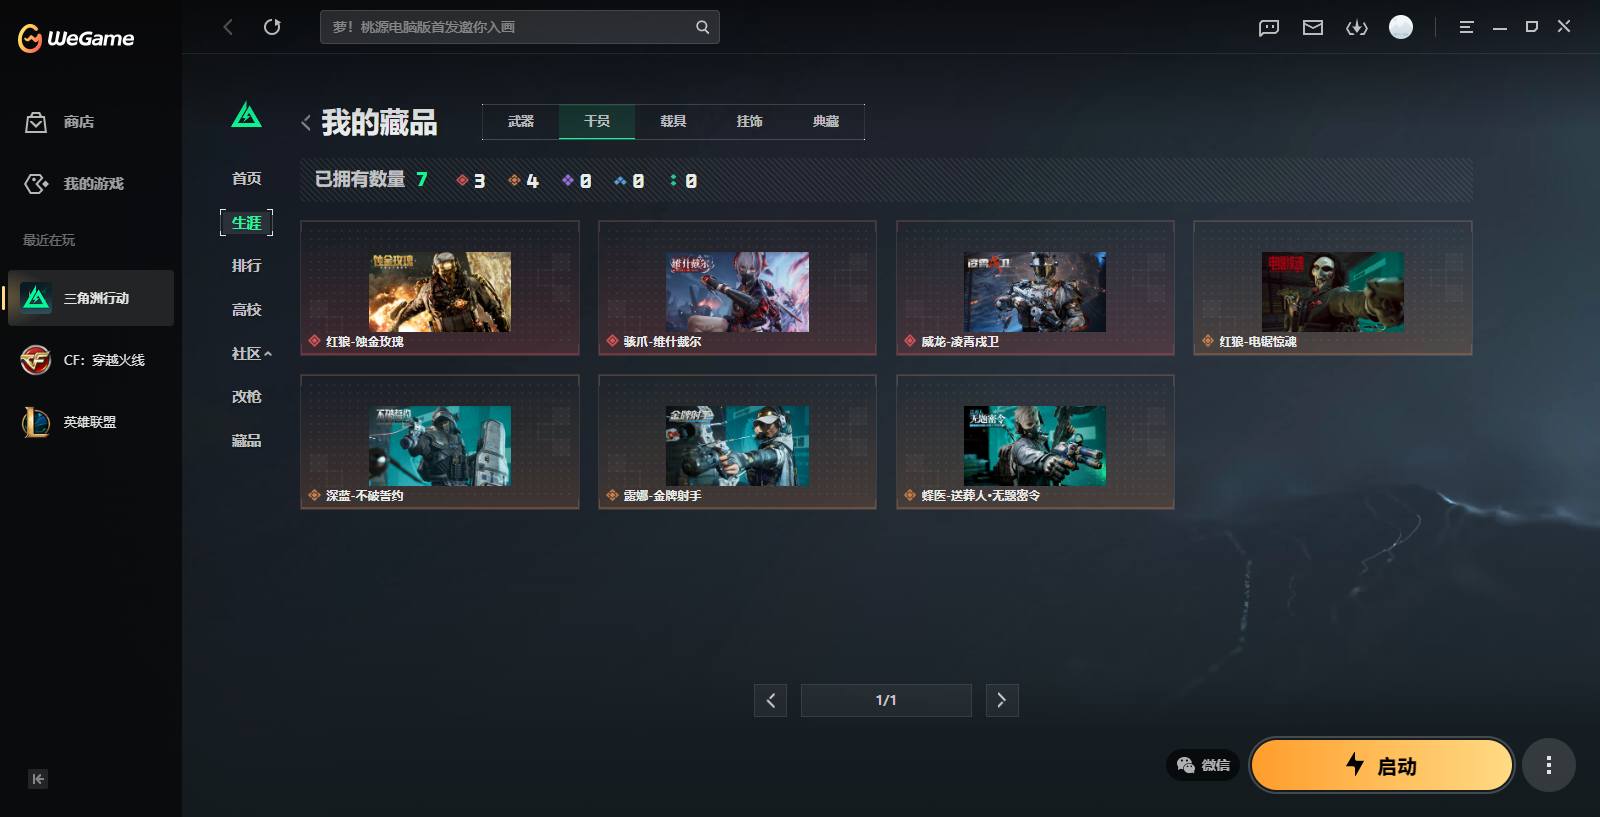Viewport: 1600px width, 817px height.
Task: Open the download manager icon
Action: coord(1357,27)
